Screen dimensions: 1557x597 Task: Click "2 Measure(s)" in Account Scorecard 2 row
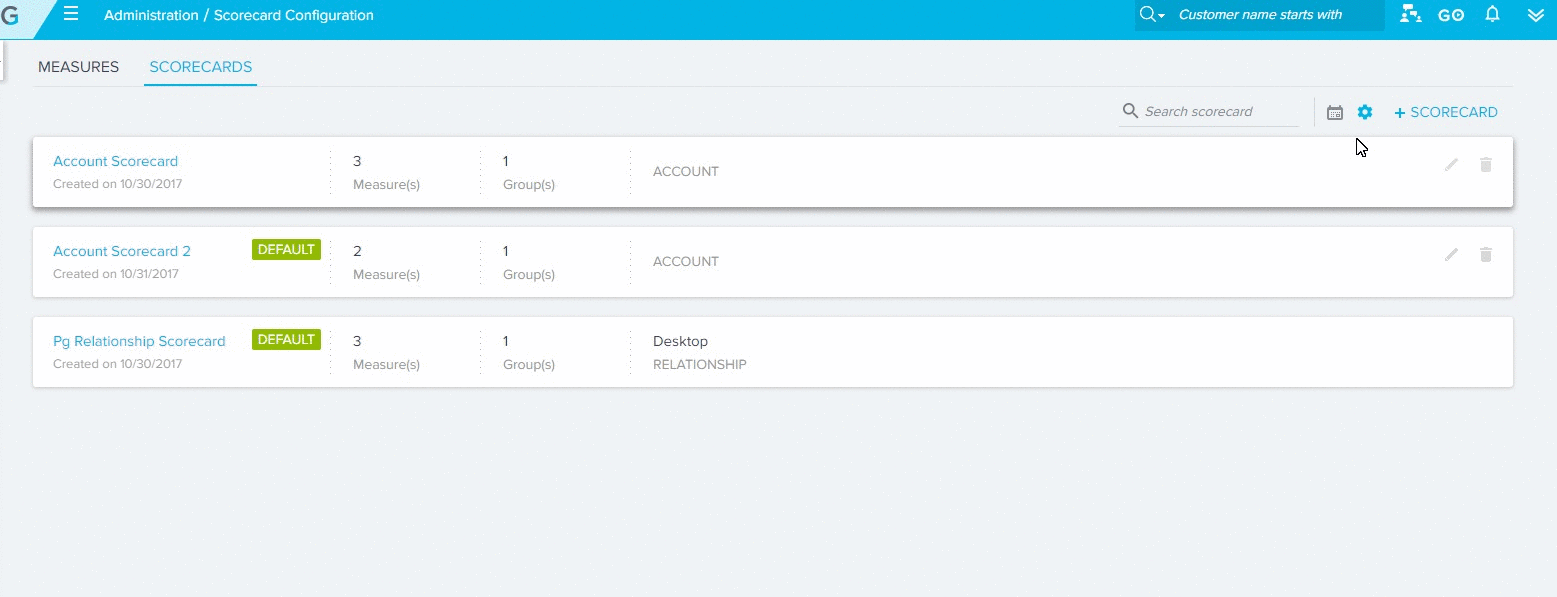coord(386,262)
